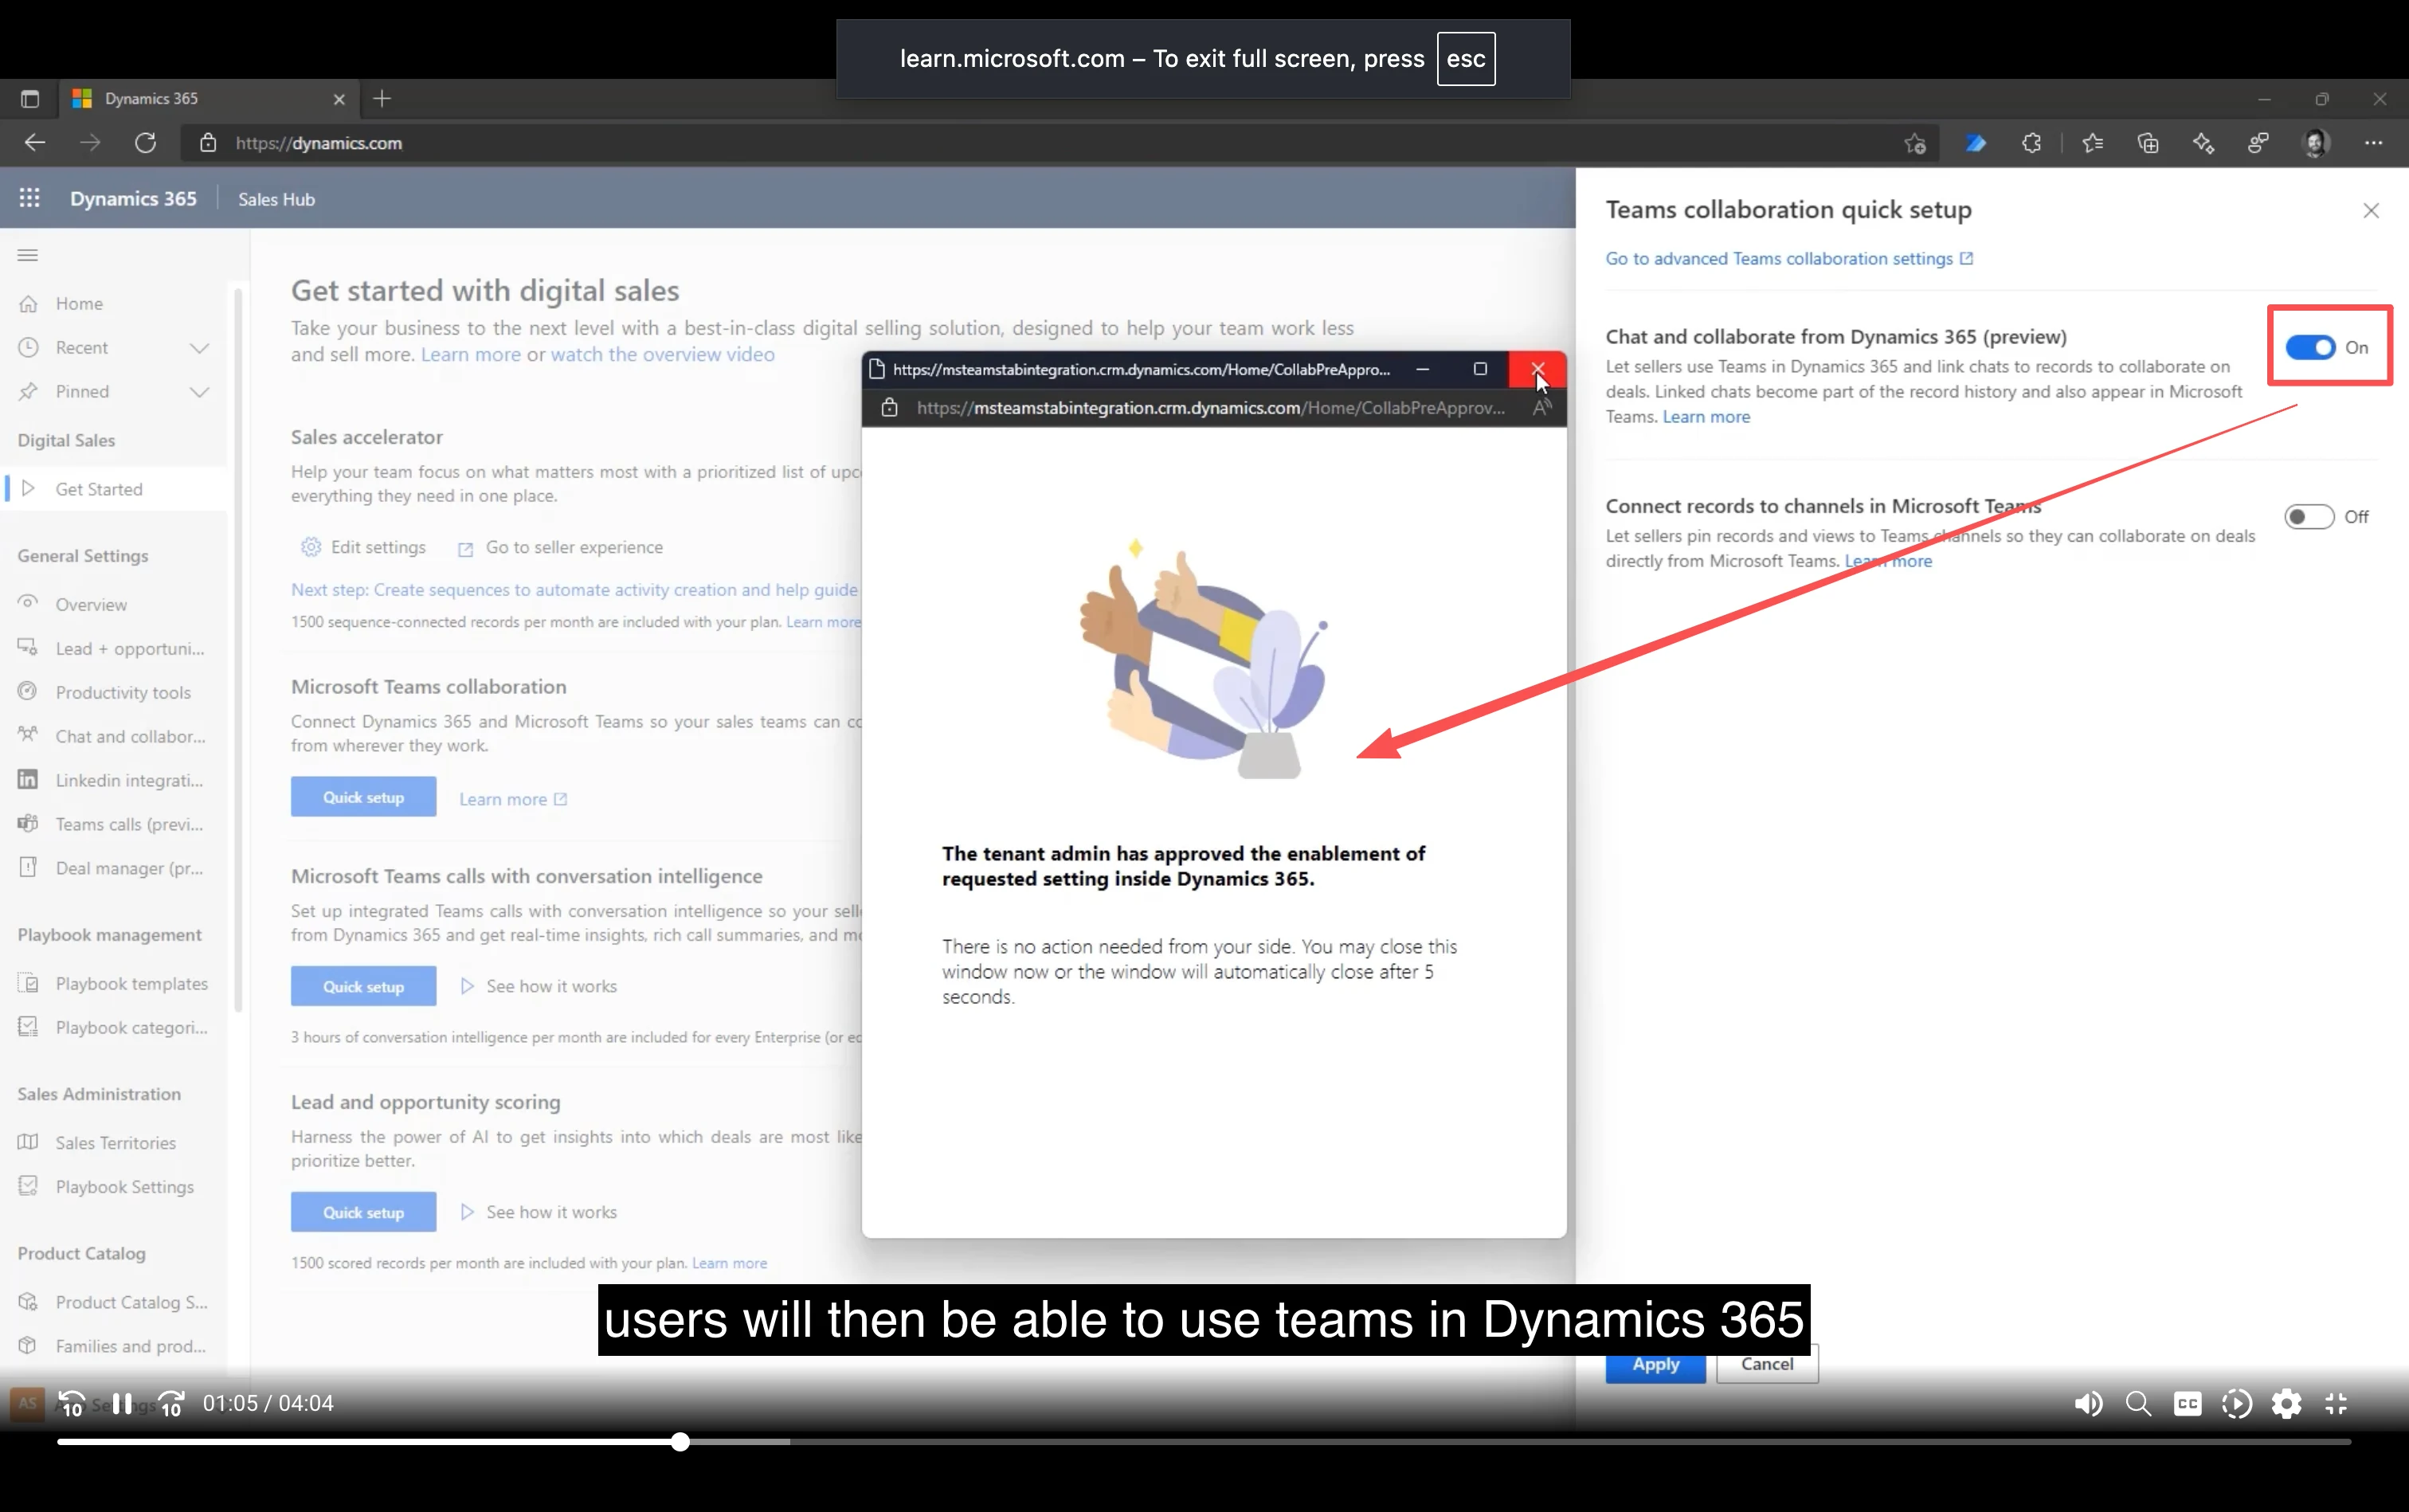The image size is (2409, 1512).
Task: Open video settings gear
Action: [2286, 1404]
